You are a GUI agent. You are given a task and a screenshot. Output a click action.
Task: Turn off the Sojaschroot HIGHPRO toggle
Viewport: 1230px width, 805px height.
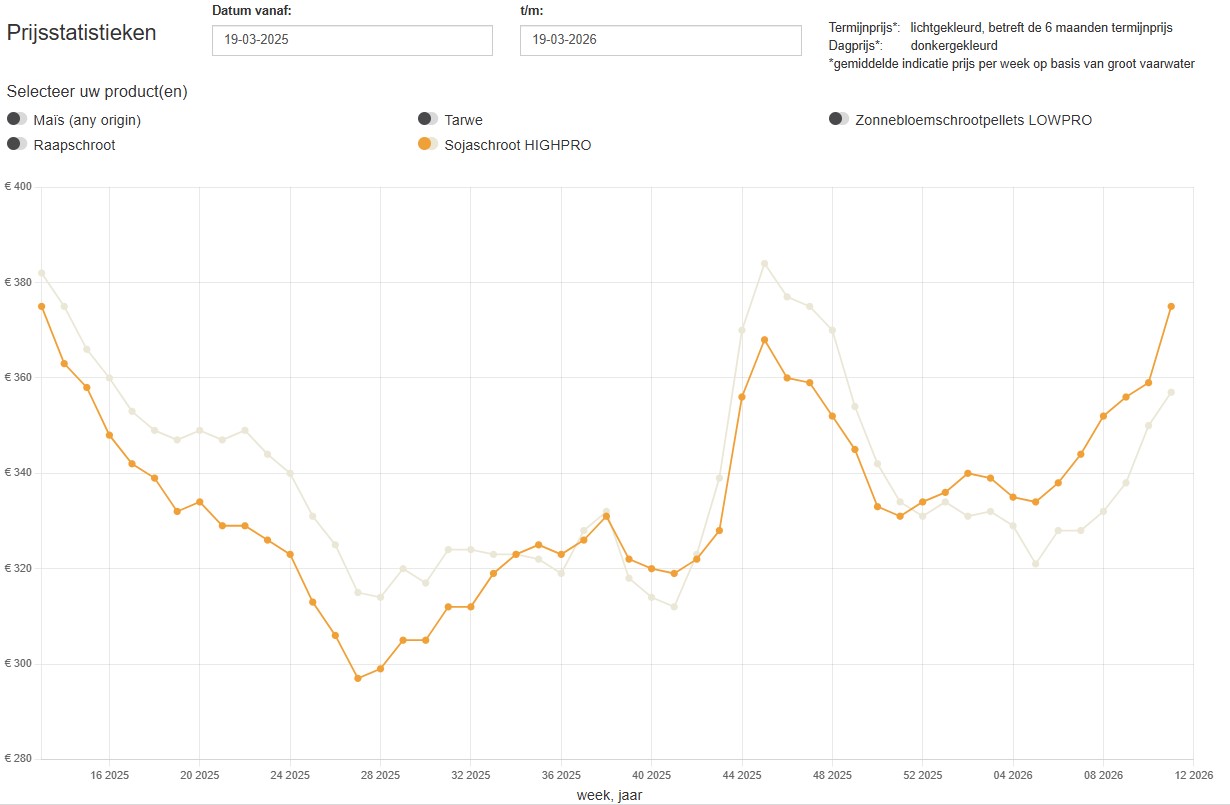[428, 145]
